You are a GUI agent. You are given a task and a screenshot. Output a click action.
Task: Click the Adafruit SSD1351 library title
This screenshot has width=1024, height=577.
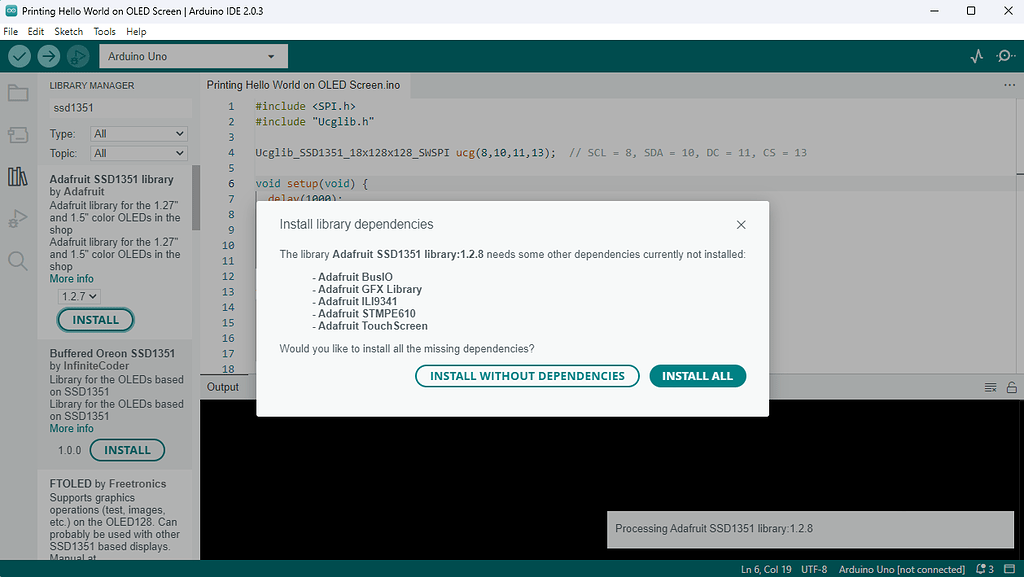(x=112, y=179)
